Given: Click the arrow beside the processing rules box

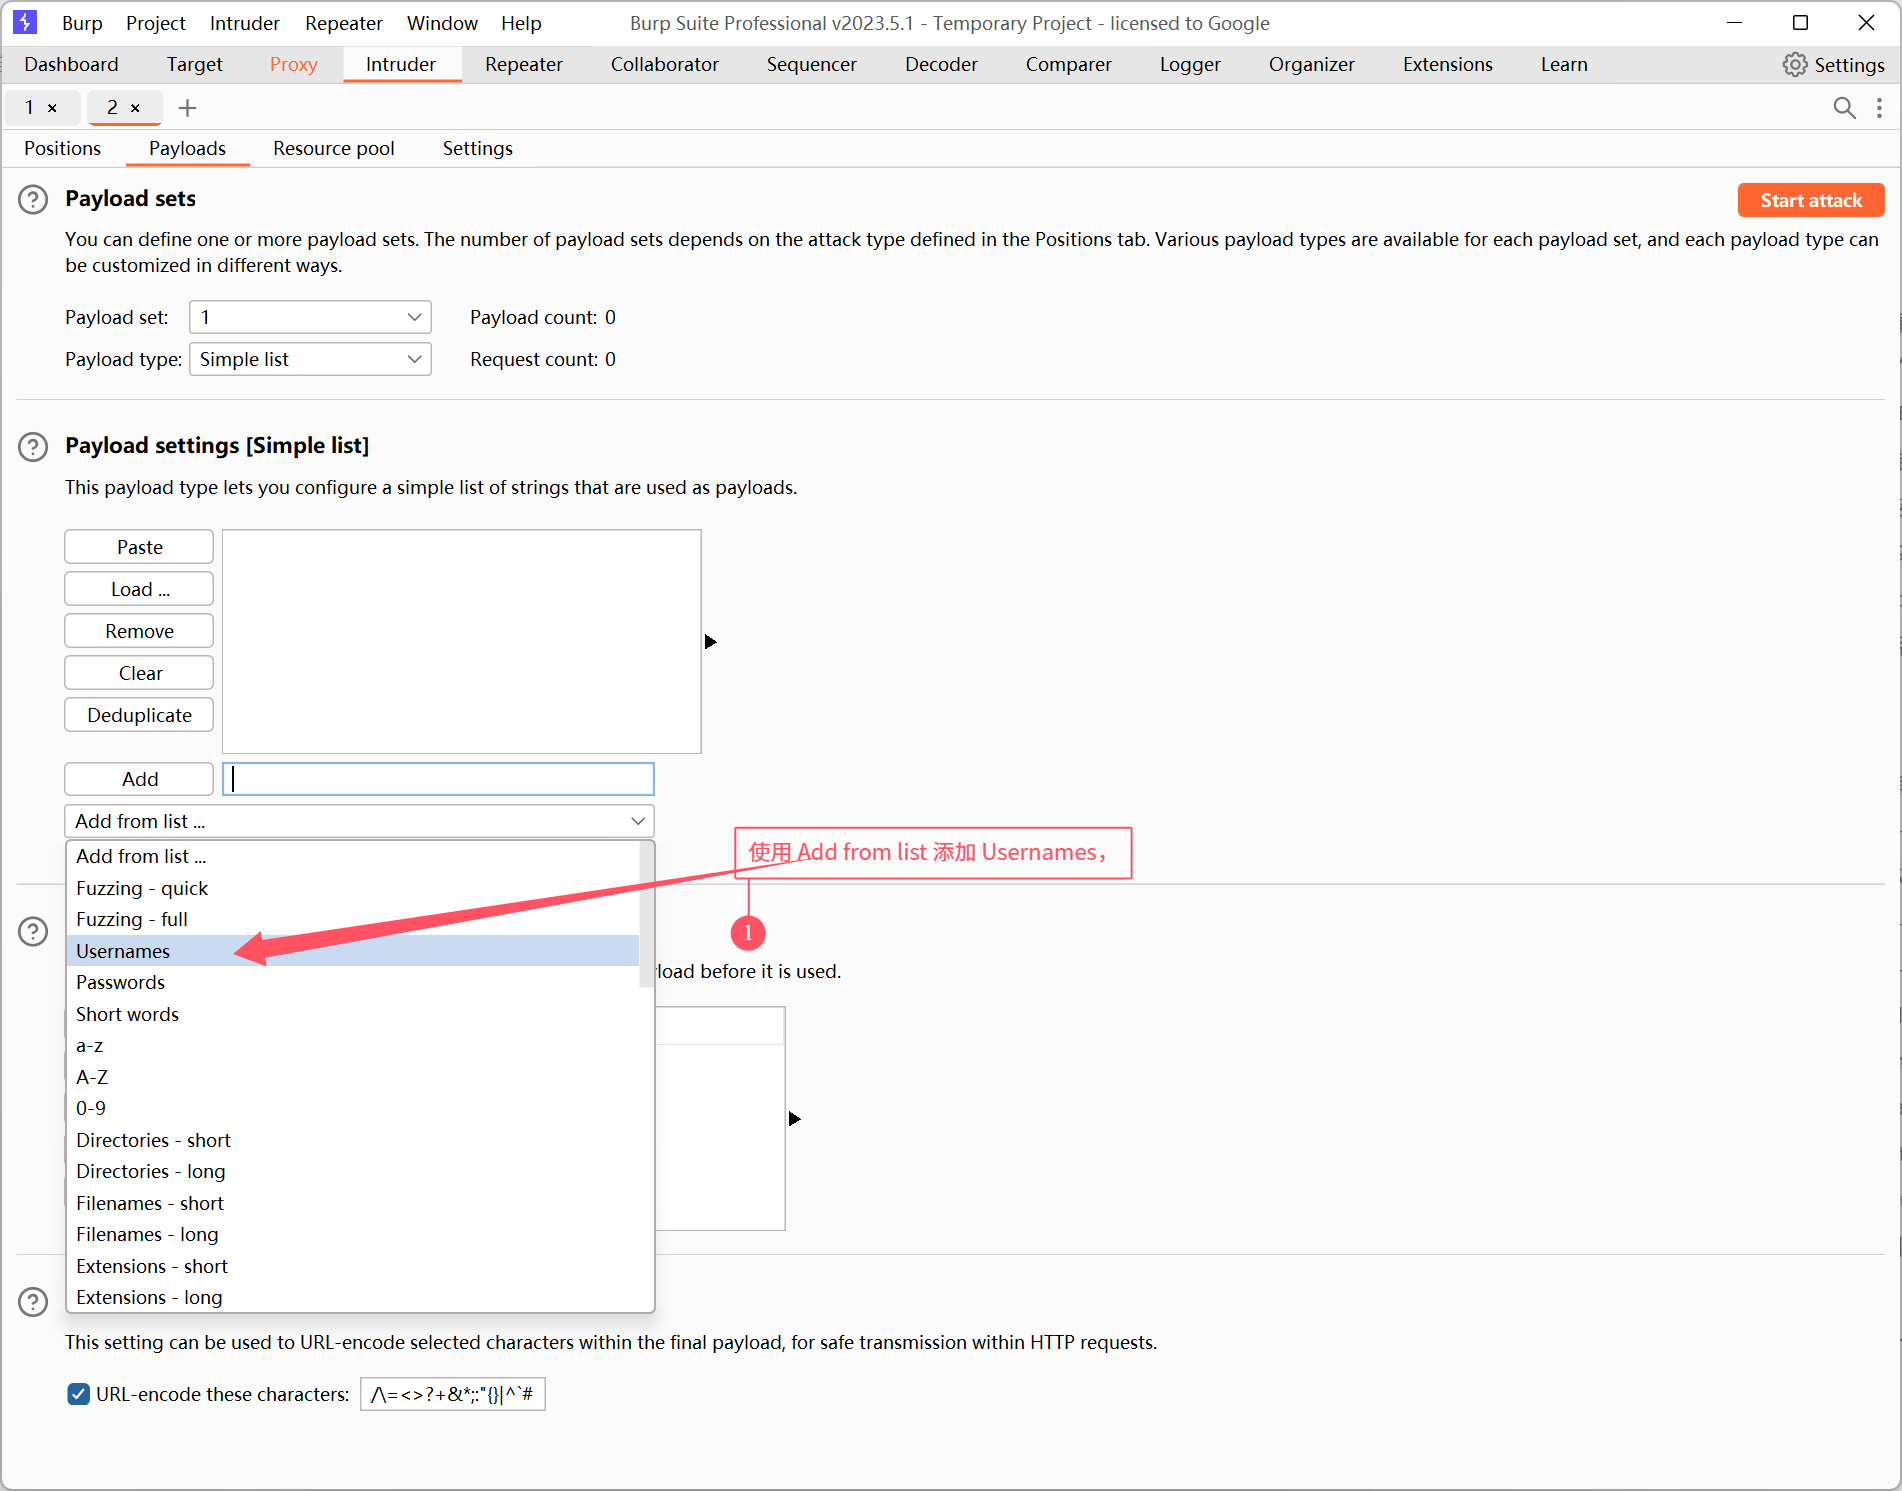Looking at the screenshot, I should (x=795, y=1119).
